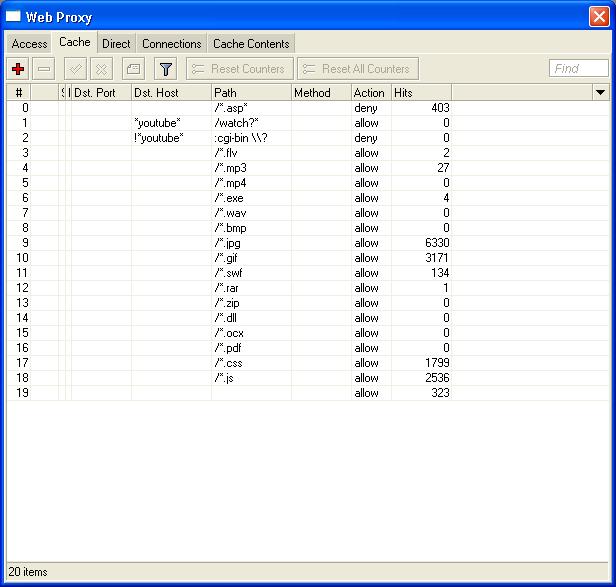Click the Web Proxy window title icon

click(x=13, y=17)
